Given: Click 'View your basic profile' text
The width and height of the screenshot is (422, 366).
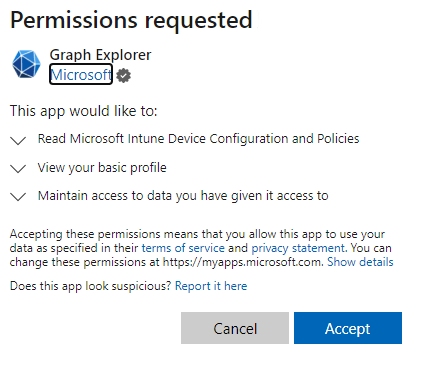Looking at the screenshot, I should coord(102,168).
